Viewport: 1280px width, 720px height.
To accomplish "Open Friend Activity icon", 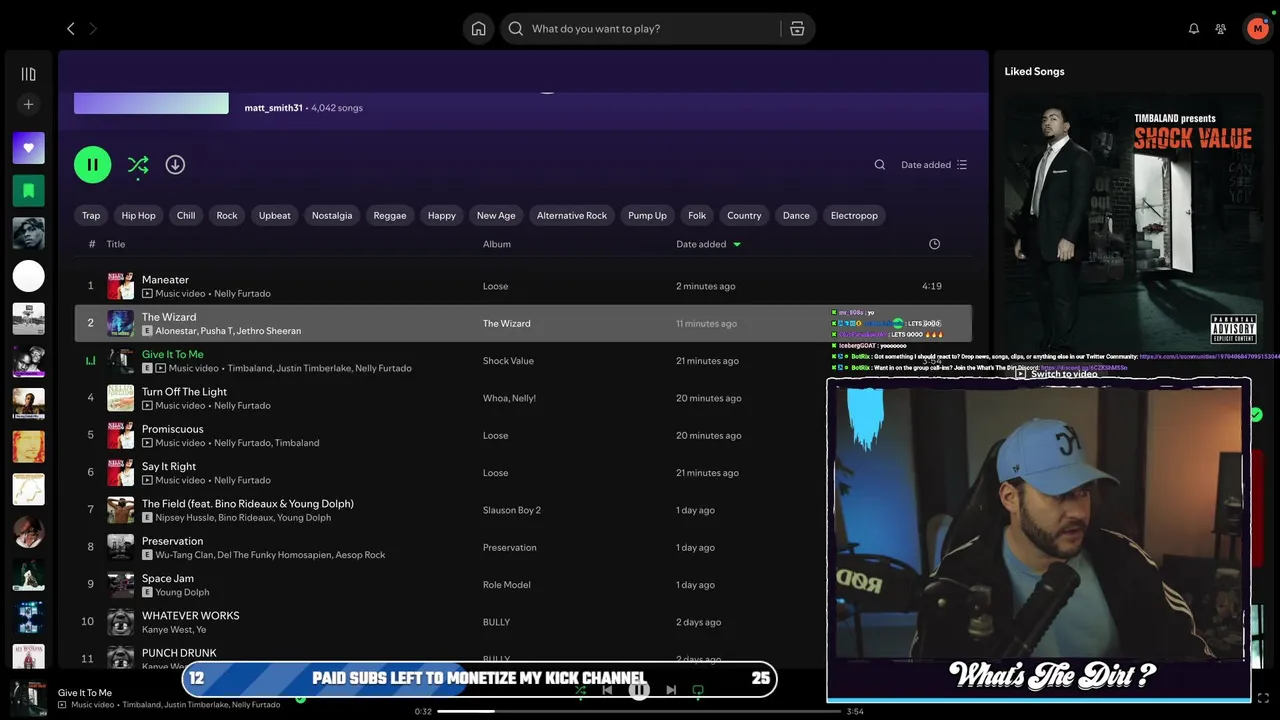I will (1221, 29).
